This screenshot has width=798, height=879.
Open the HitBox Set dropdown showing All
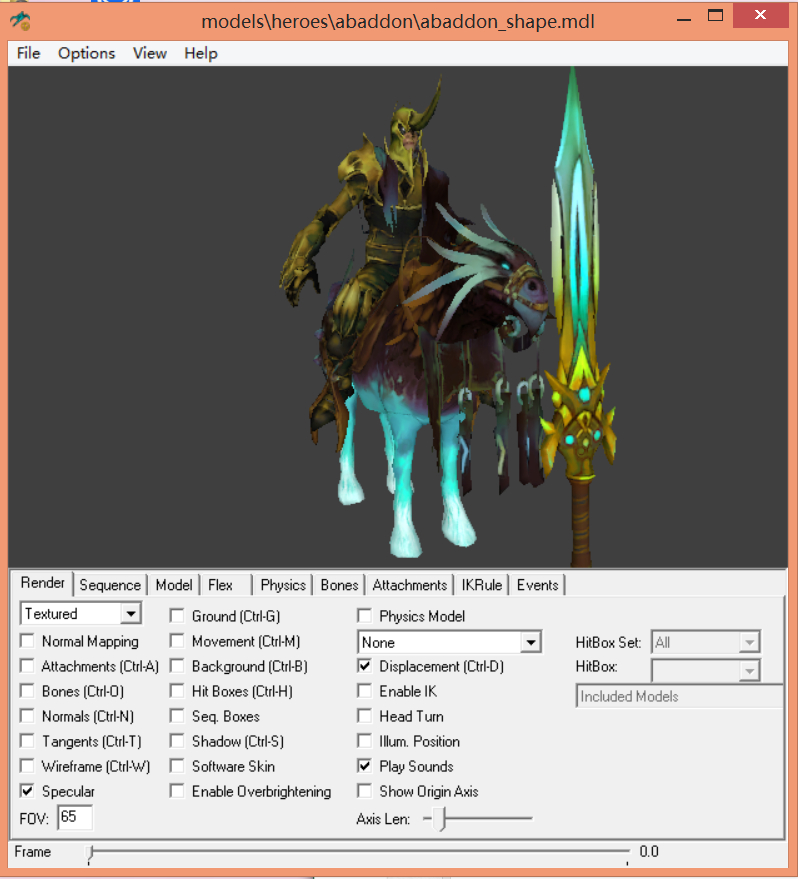pyautogui.click(x=749, y=642)
